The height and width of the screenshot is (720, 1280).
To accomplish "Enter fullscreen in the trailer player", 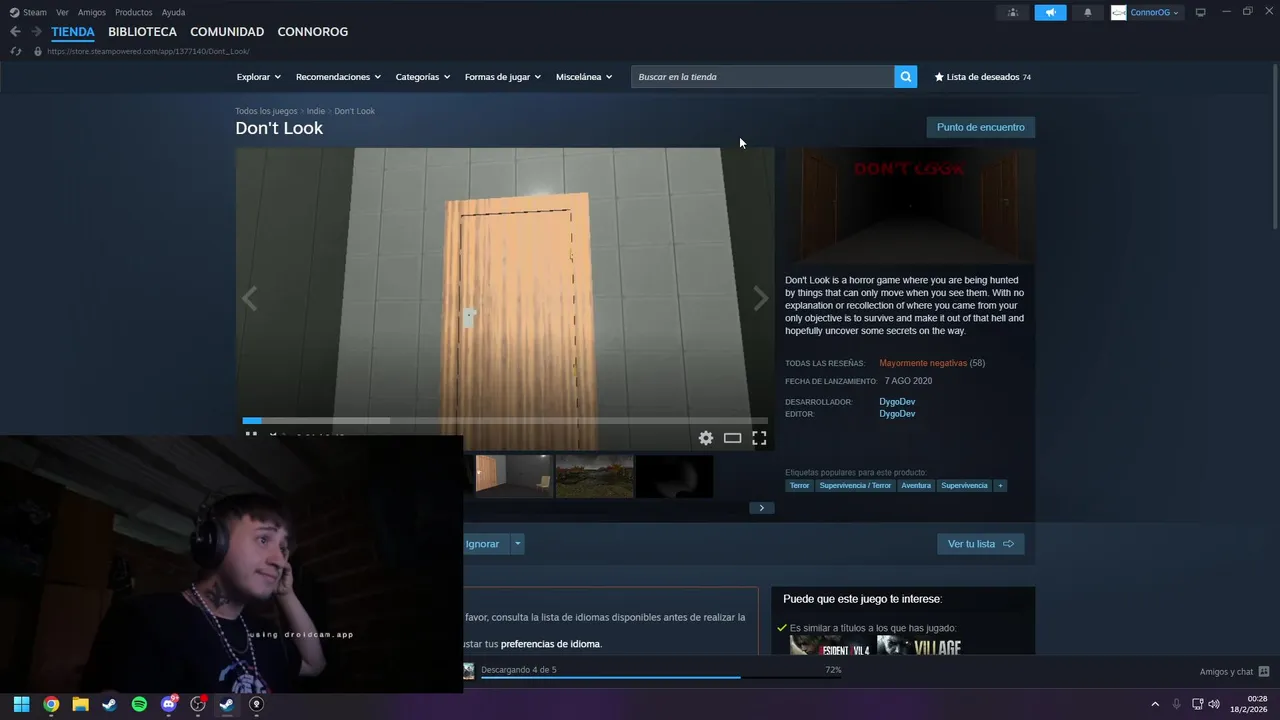I will click(x=759, y=438).
